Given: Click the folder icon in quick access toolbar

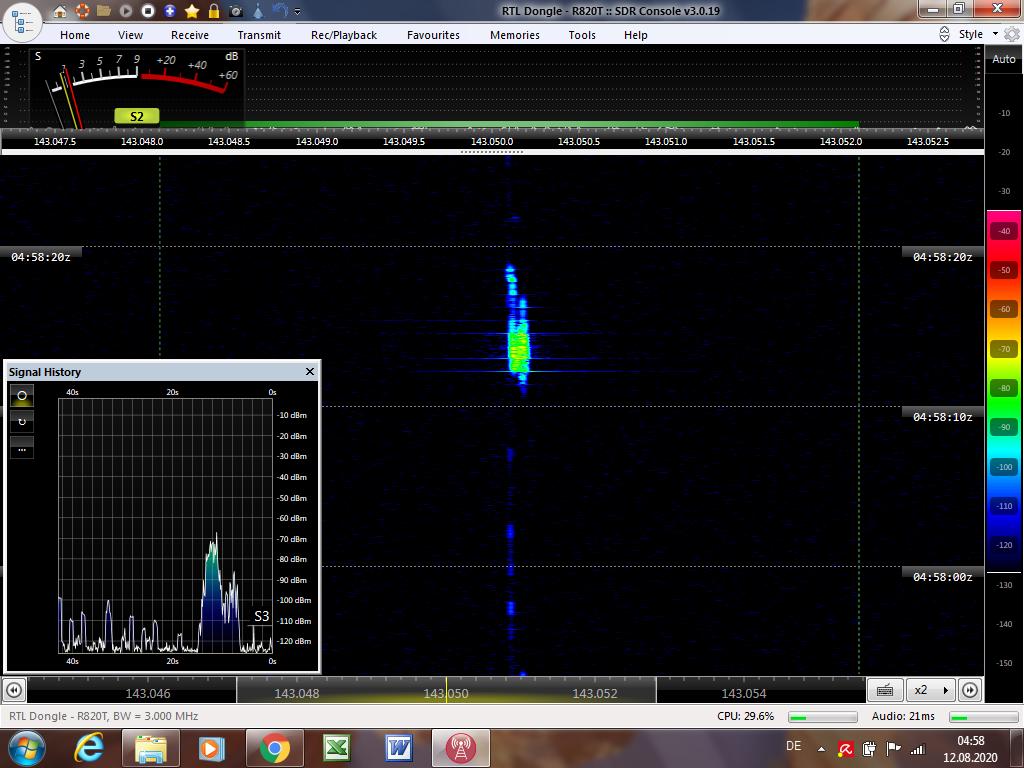Looking at the screenshot, I should point(104,10).
